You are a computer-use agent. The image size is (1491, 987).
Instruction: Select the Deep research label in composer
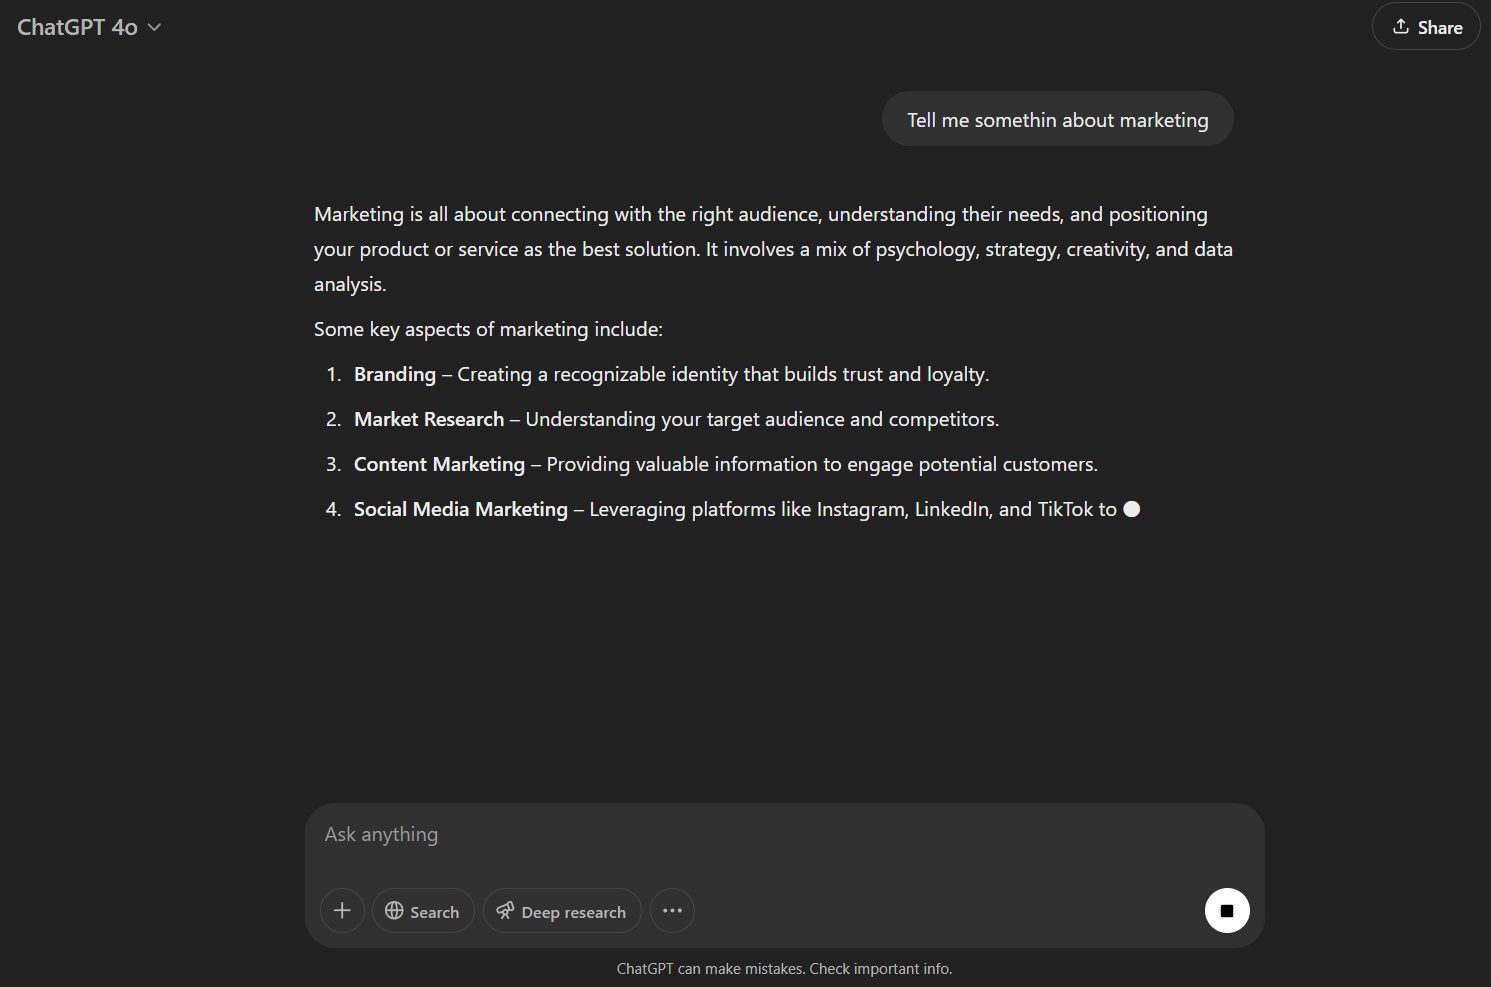coord(573,911)
